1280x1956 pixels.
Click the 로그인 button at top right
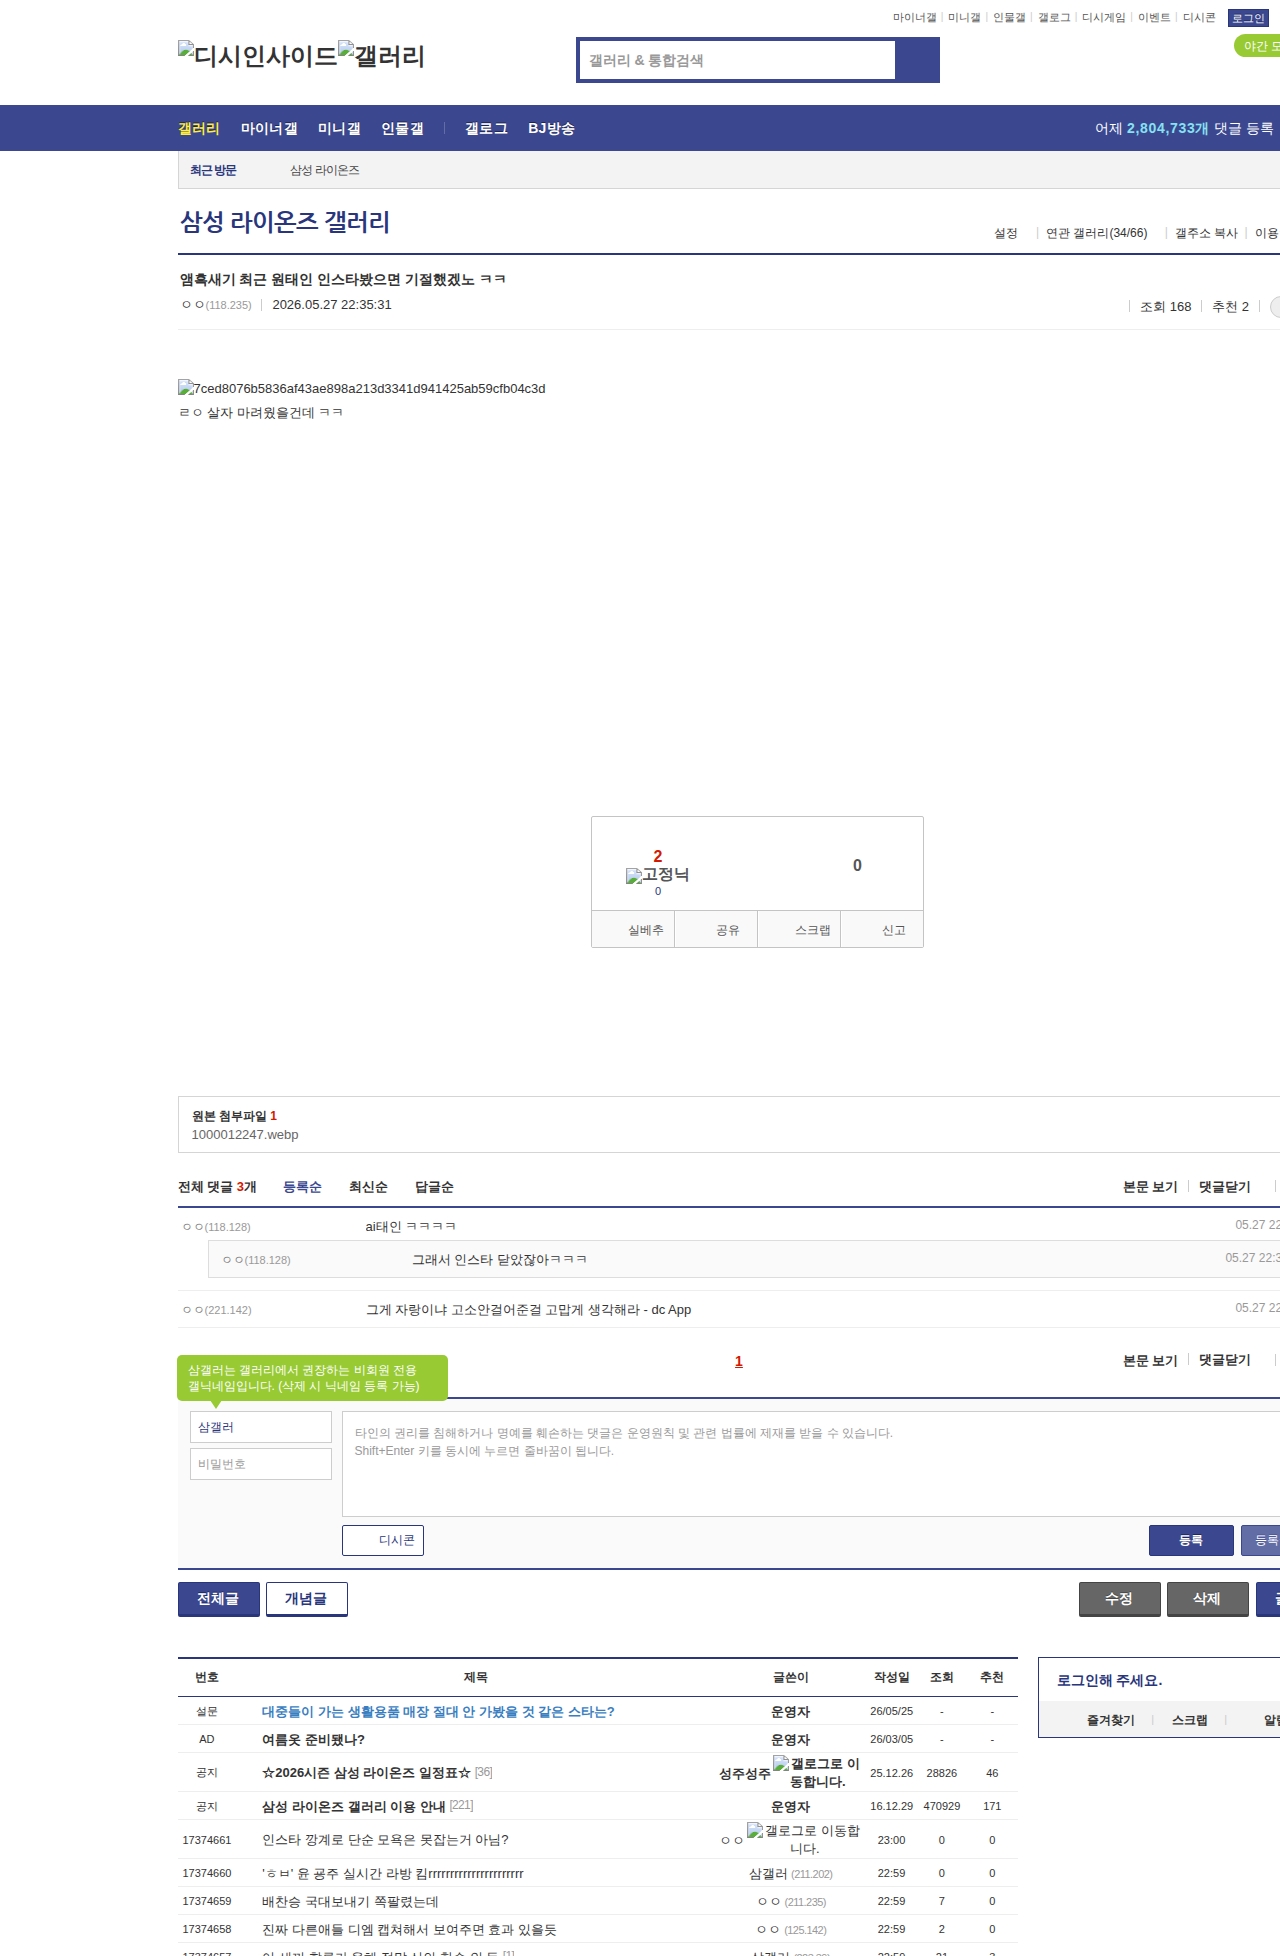click(1248, 18)
